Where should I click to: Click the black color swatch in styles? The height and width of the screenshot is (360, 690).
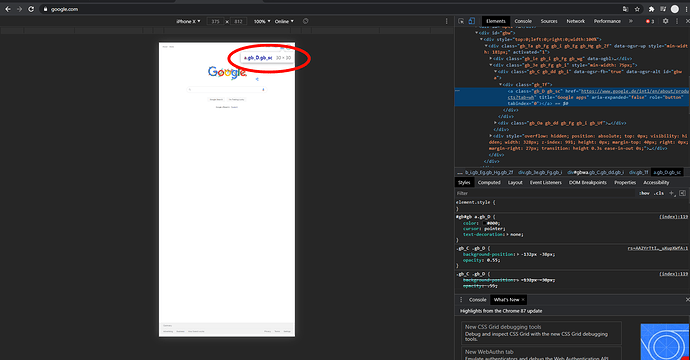coord(484,223)
